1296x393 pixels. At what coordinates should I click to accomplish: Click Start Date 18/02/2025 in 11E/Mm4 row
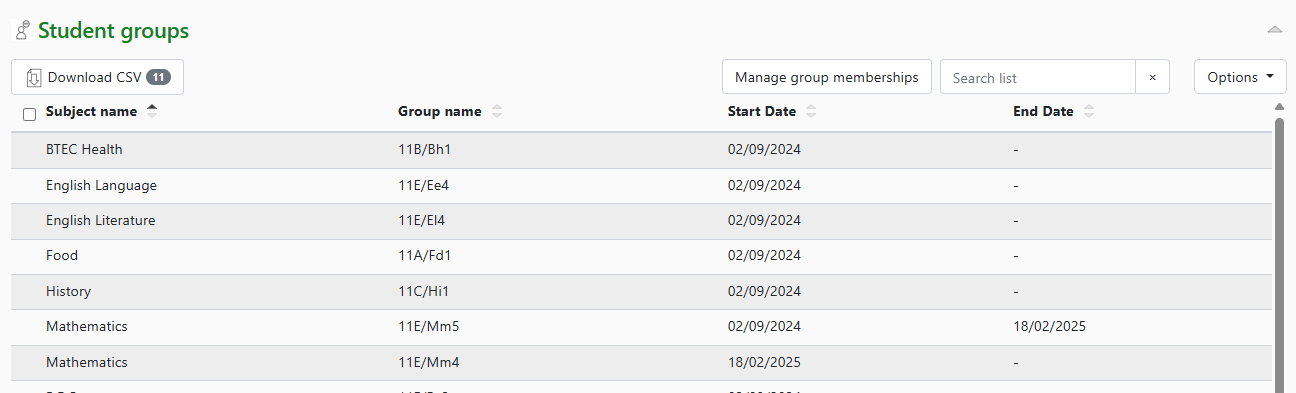point(764,362)
